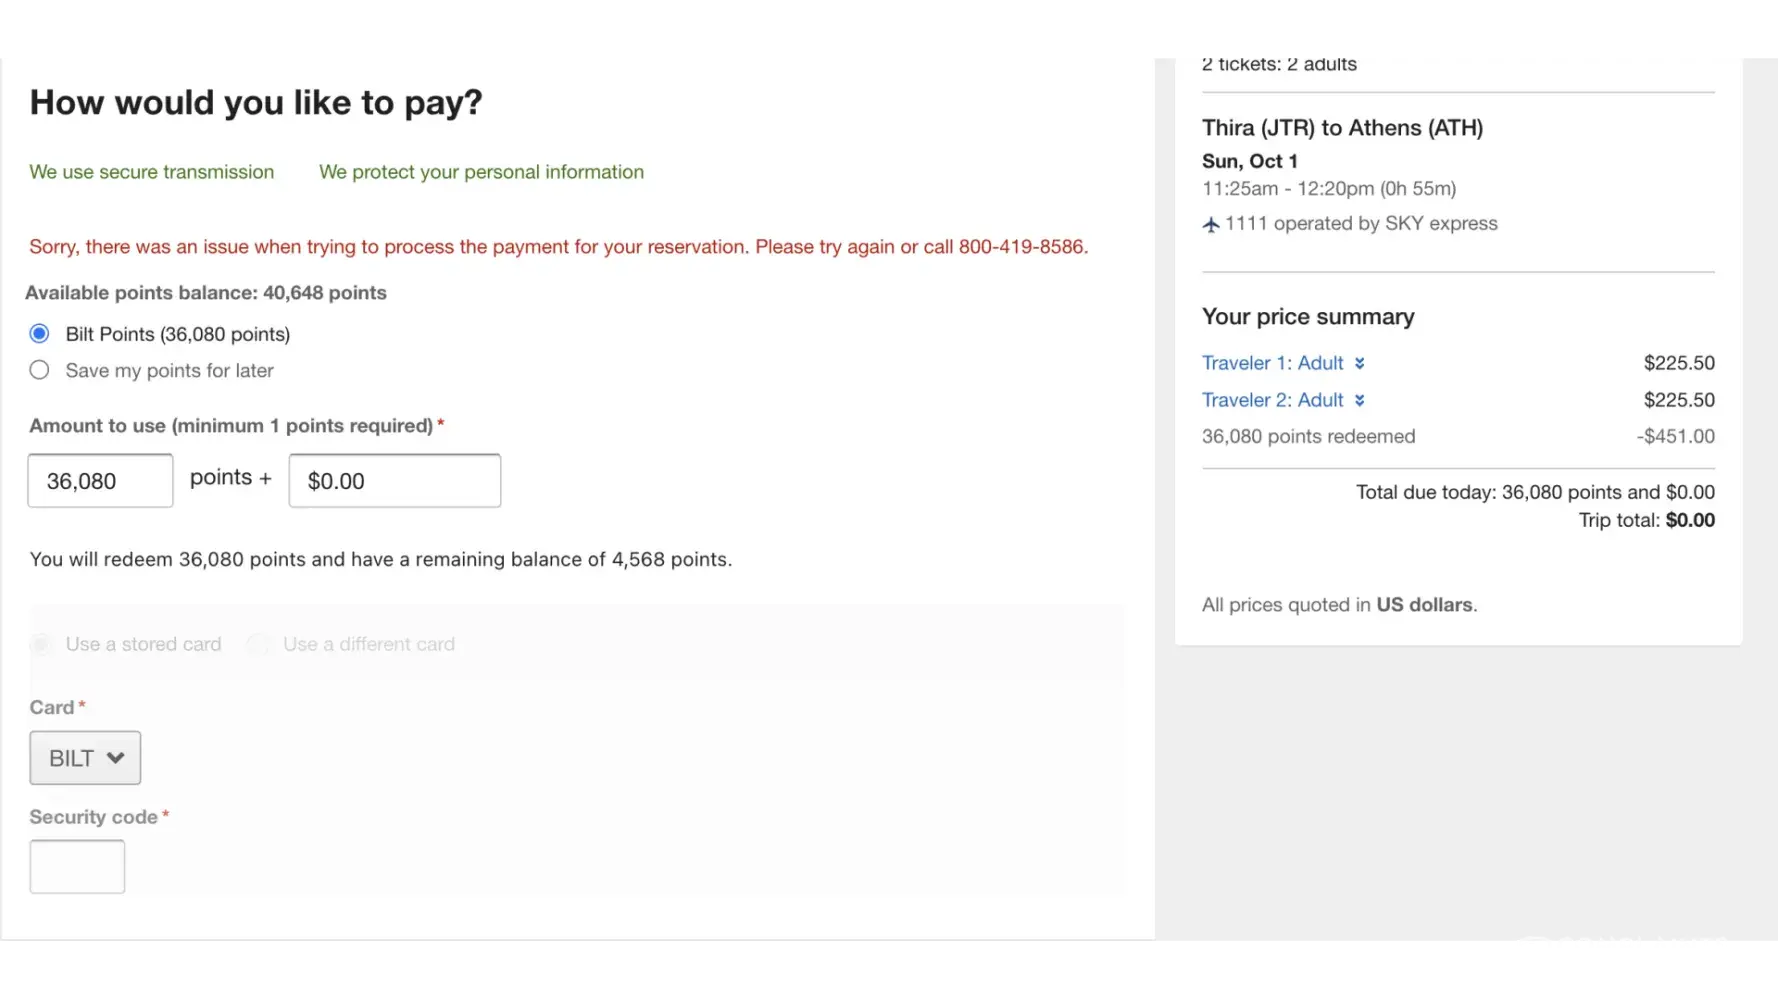Click the double-chevron icon next to Traveler 1
Screen dimensions: 1778x1000
[1359, 363]
